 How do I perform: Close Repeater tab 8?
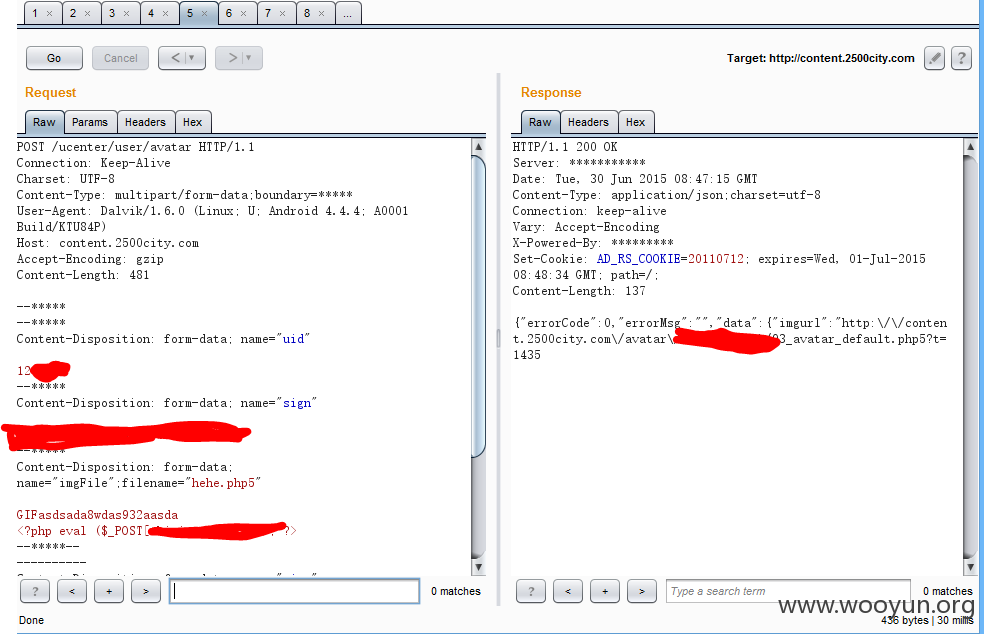click(x=321, y=13)
